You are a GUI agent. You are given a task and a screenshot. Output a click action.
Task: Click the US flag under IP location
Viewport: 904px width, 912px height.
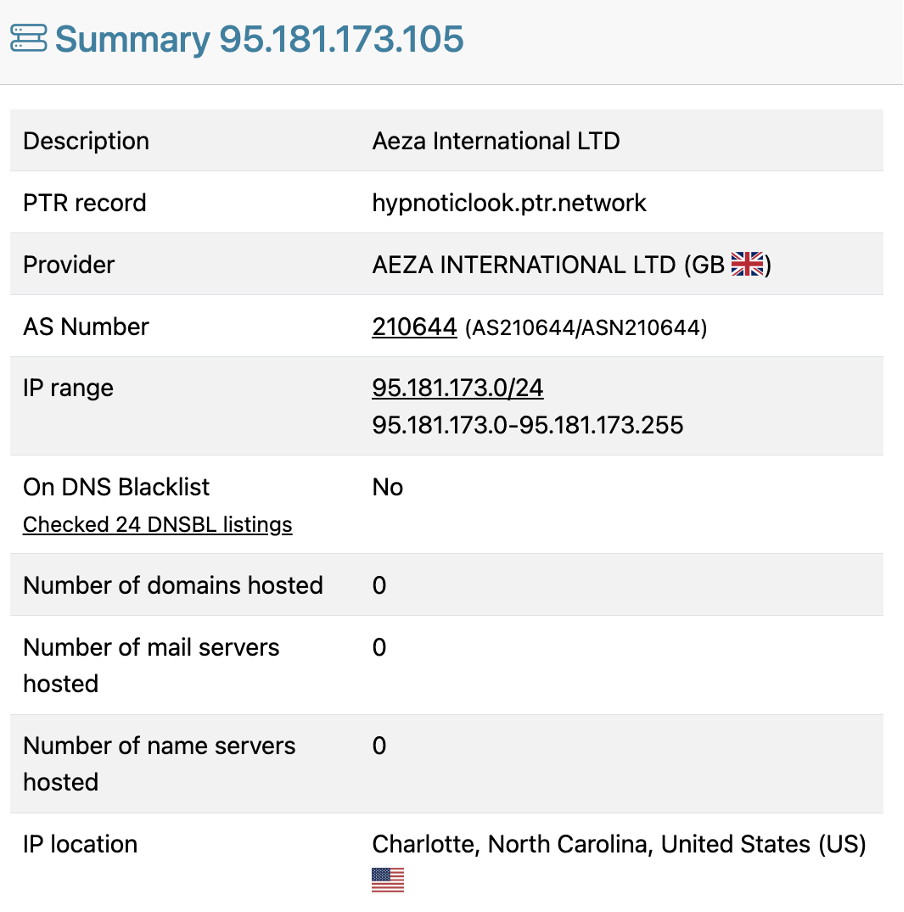tap(388, 880)
